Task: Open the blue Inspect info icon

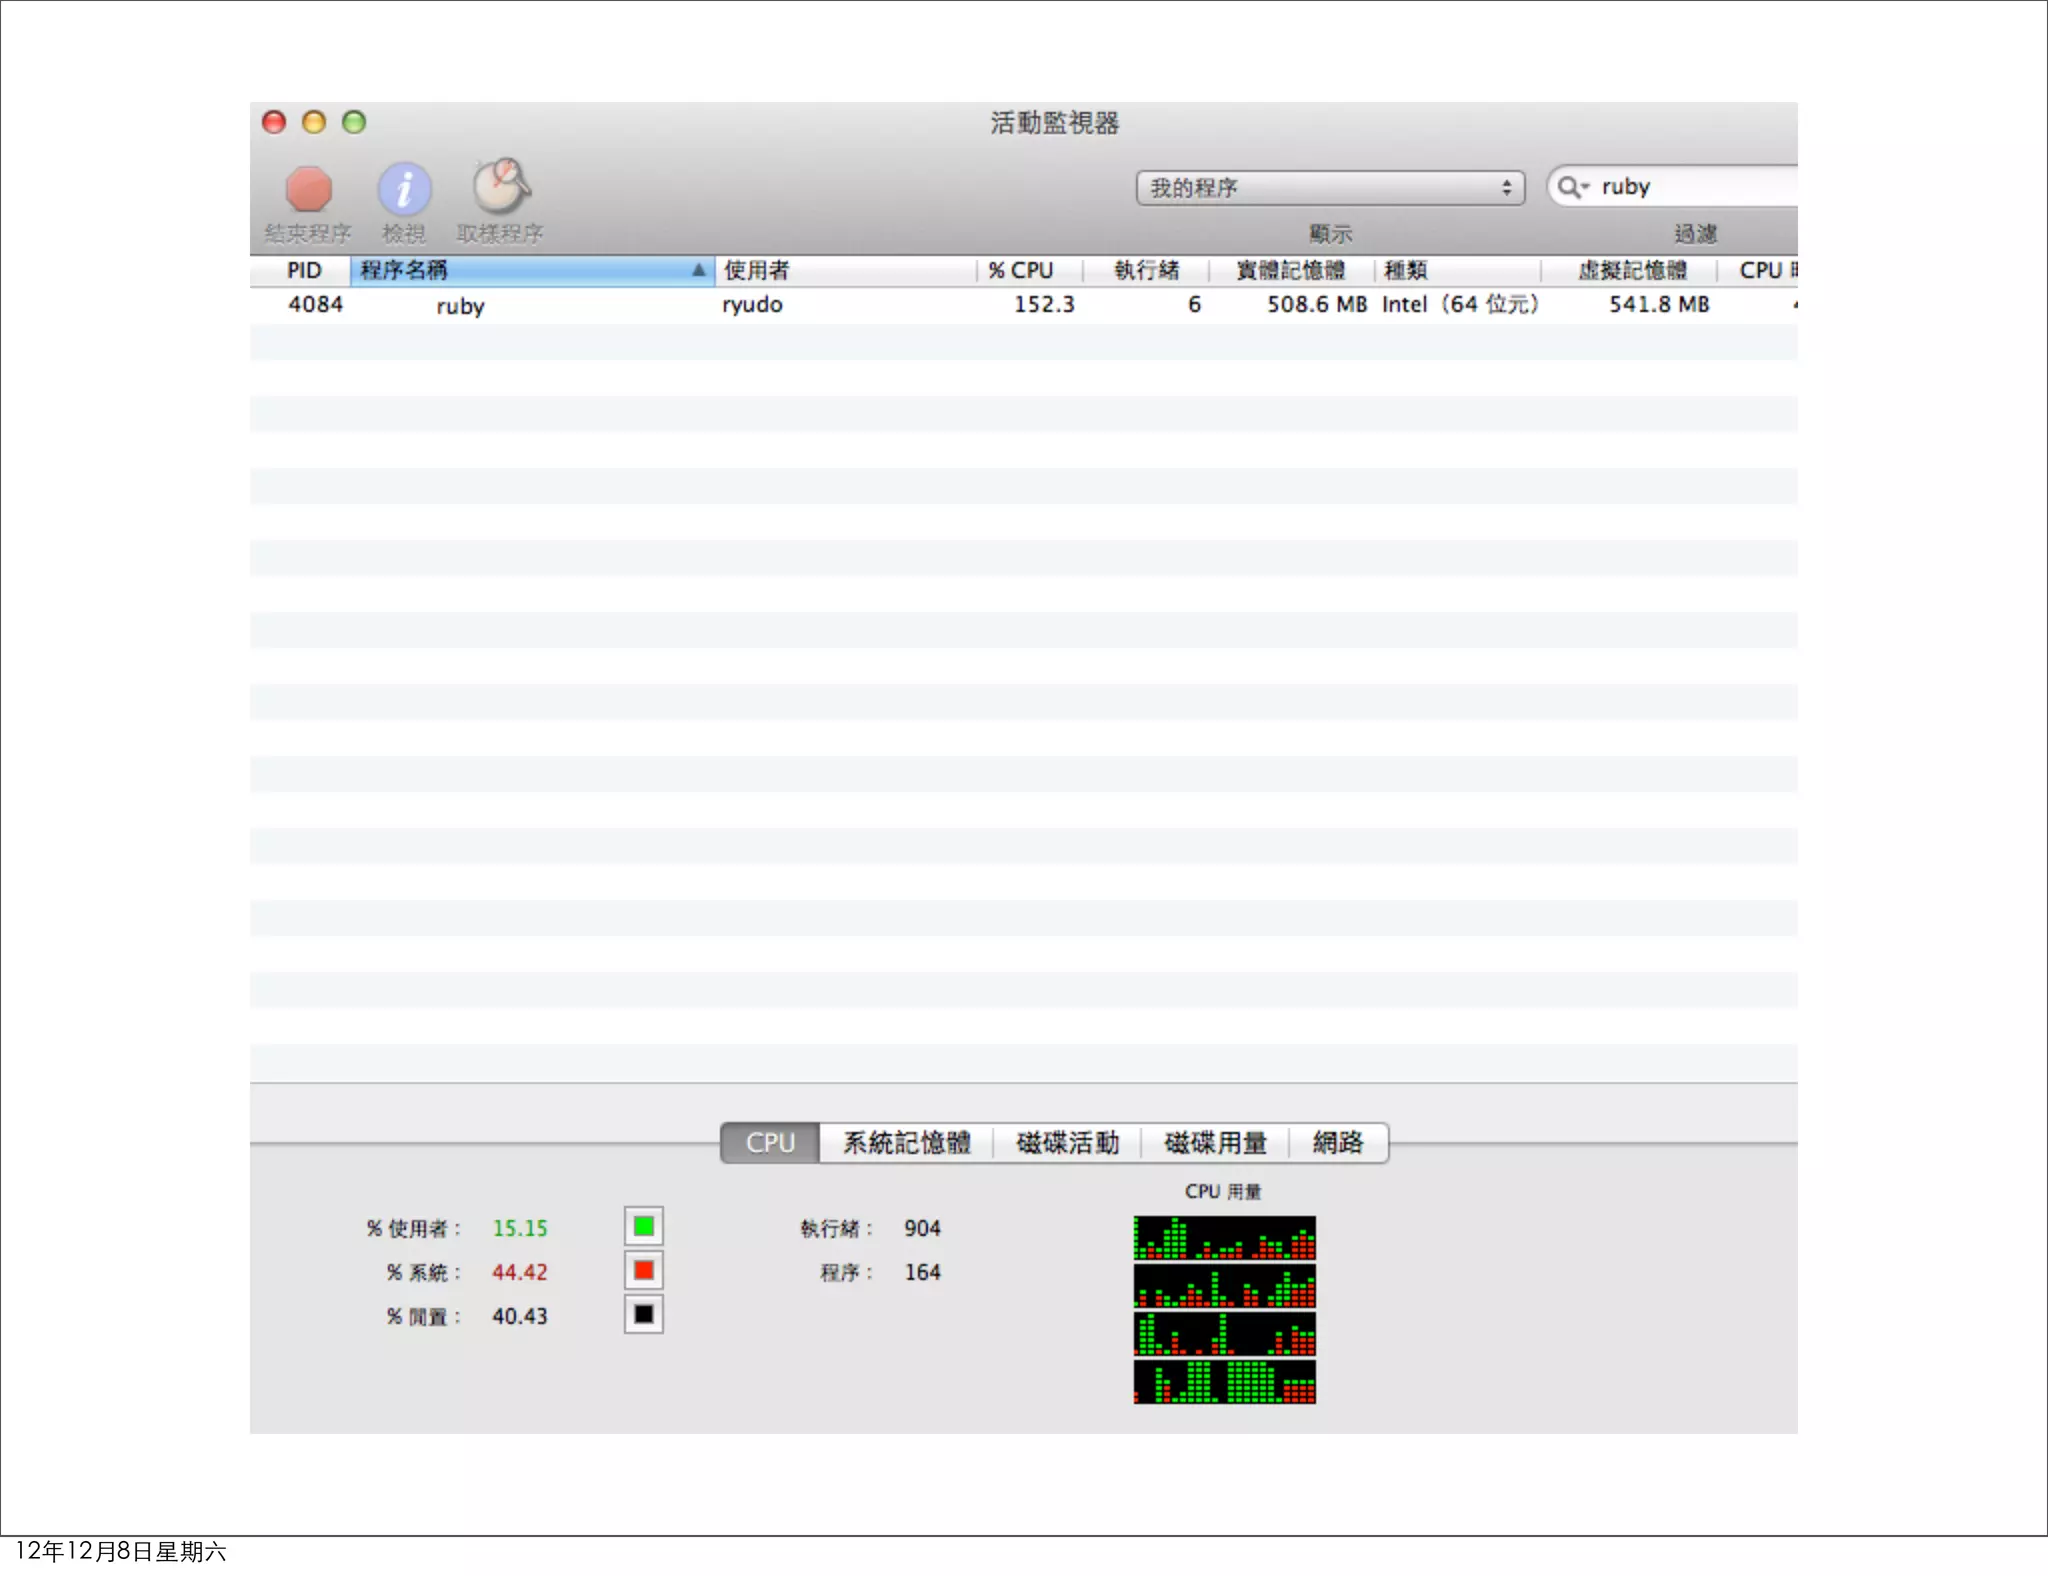Action: 404,189
